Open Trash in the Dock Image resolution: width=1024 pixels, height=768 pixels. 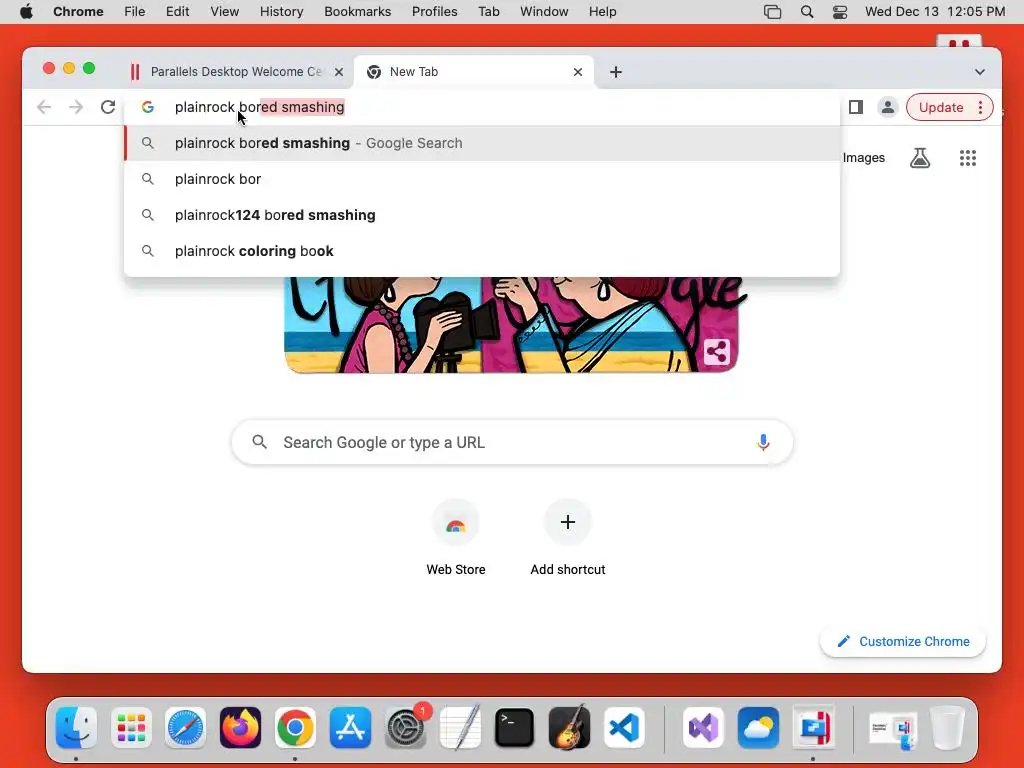tap(948, 728)
